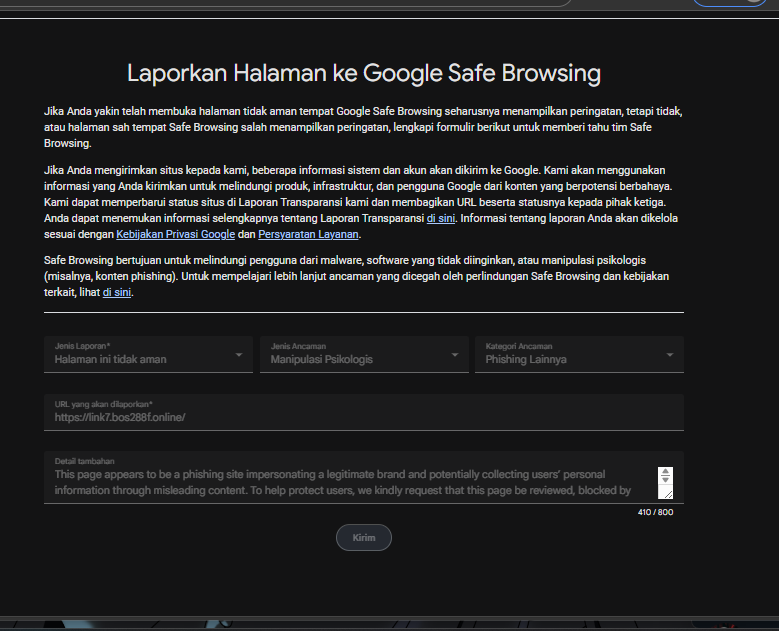Image resolution: width=779 pixels, height=631 pixels.
Task: Click the 'Laporkan Halaman ke Google Safe Browsing' heading
Action: coord(364,73)
